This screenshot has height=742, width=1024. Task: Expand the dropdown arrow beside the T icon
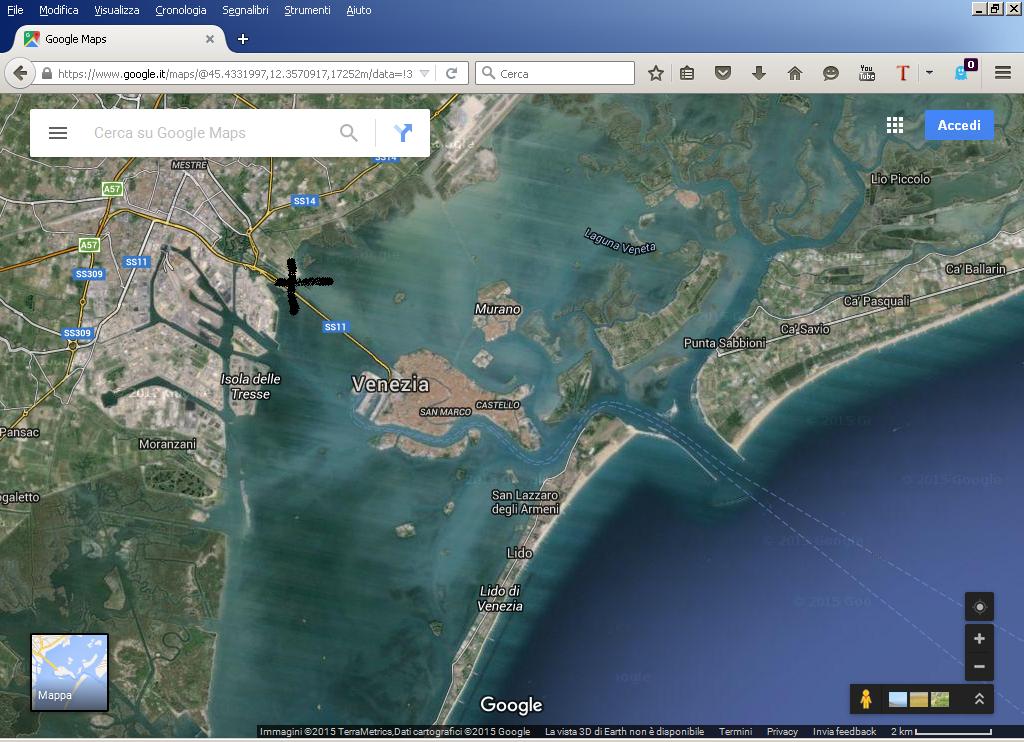[x=929, y=73]
